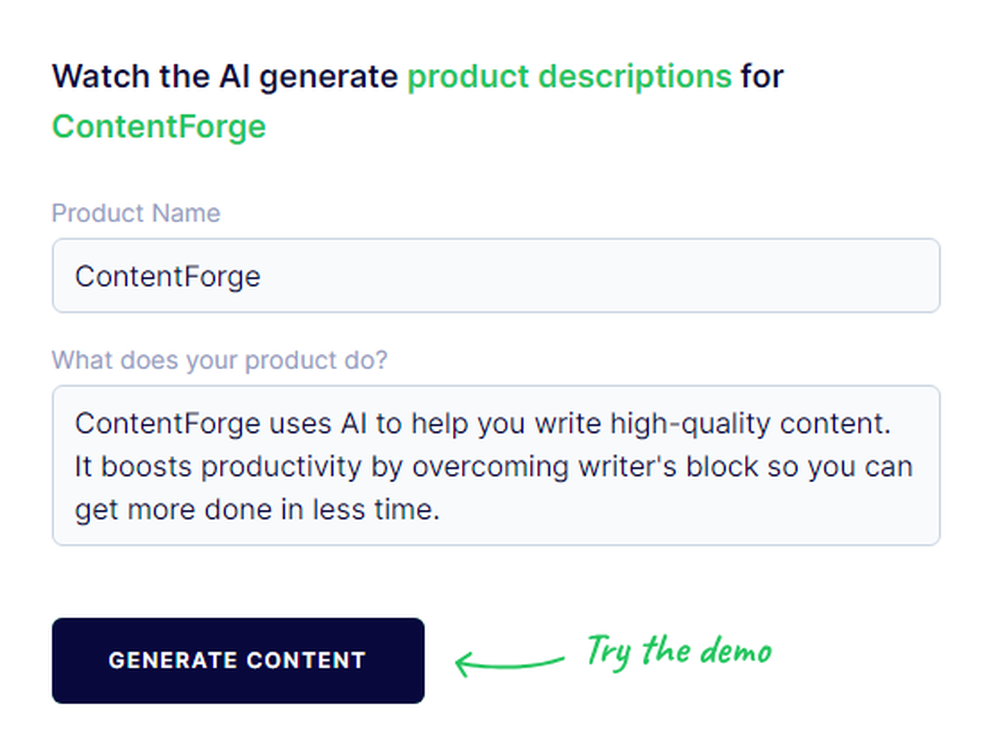Click the green 'product descriptions' heading text

(570, 76)
